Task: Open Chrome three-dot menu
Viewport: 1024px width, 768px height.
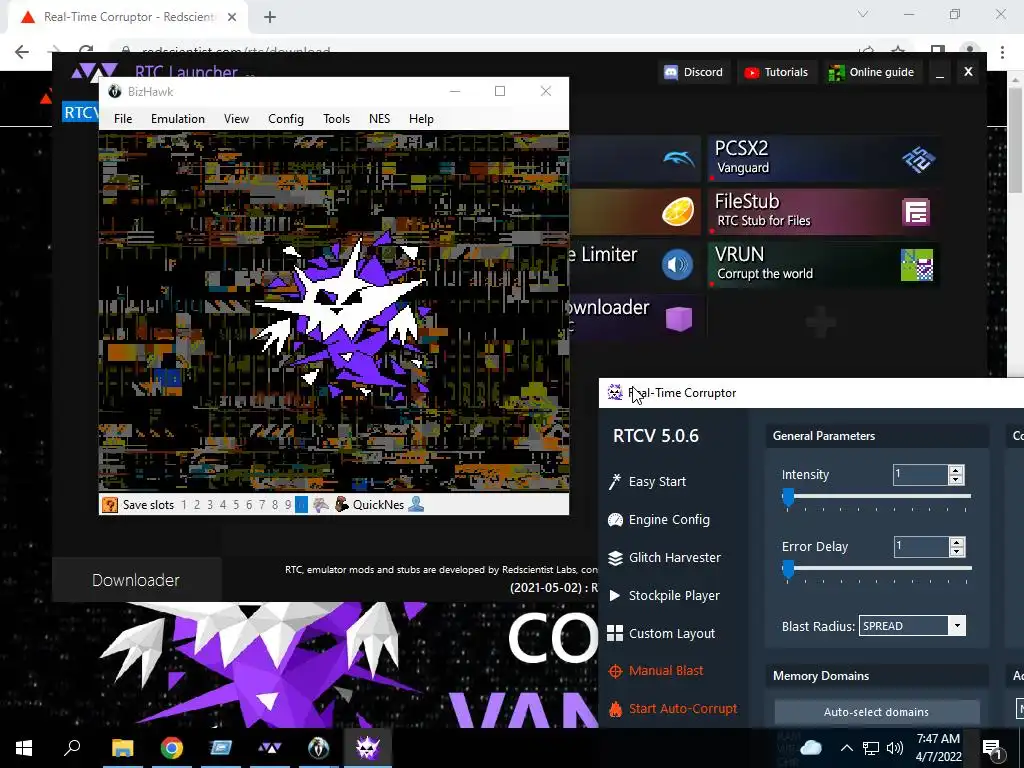Action: point(1002,52)
